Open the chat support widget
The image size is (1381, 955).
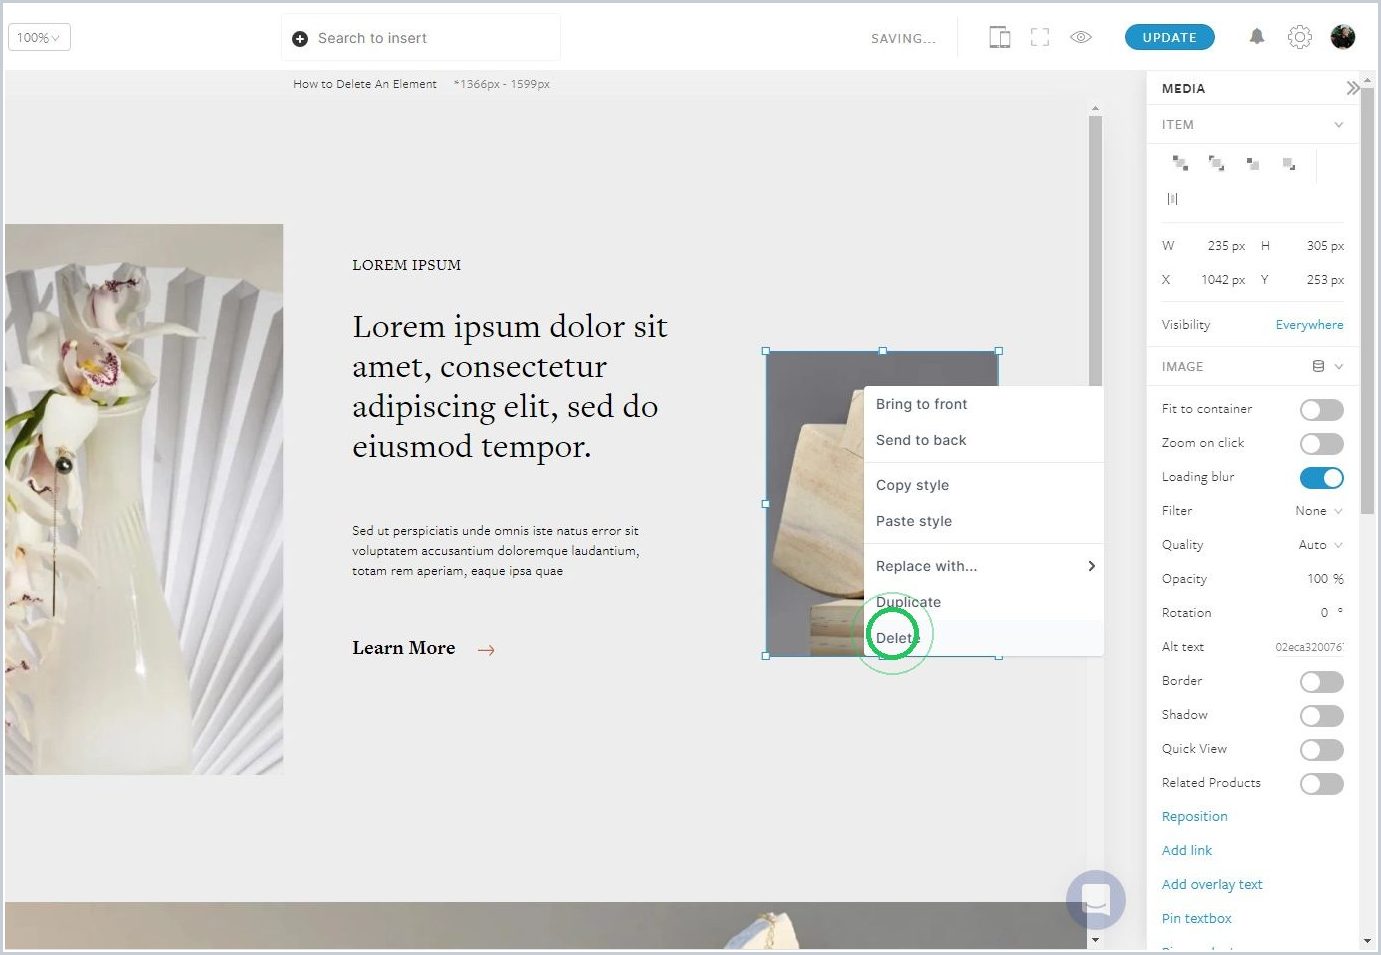(1096, 899)
